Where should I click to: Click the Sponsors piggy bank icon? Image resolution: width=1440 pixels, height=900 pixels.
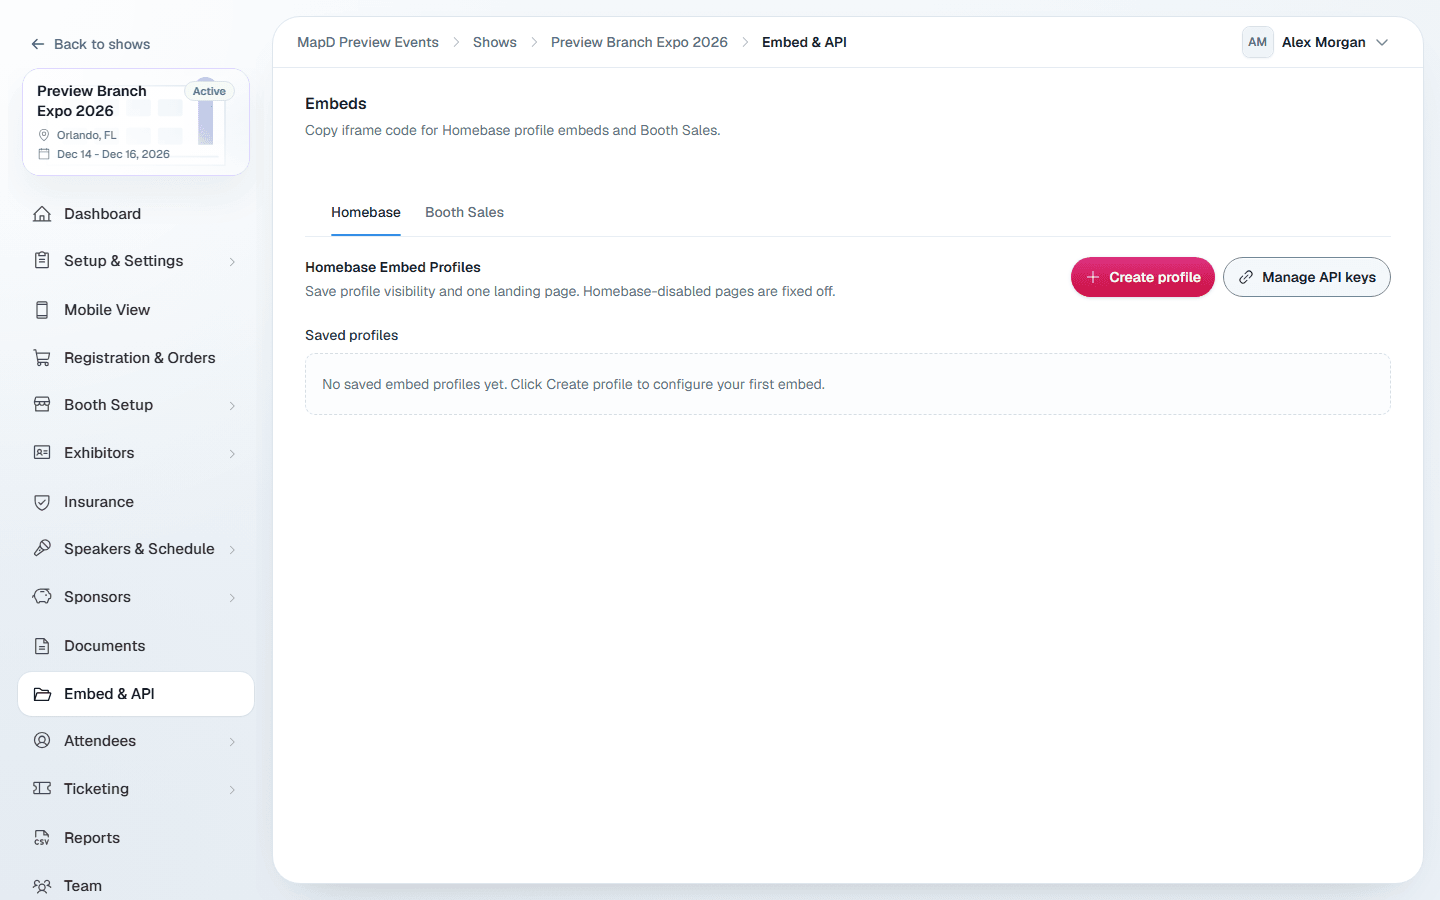(x=42, y=597)
